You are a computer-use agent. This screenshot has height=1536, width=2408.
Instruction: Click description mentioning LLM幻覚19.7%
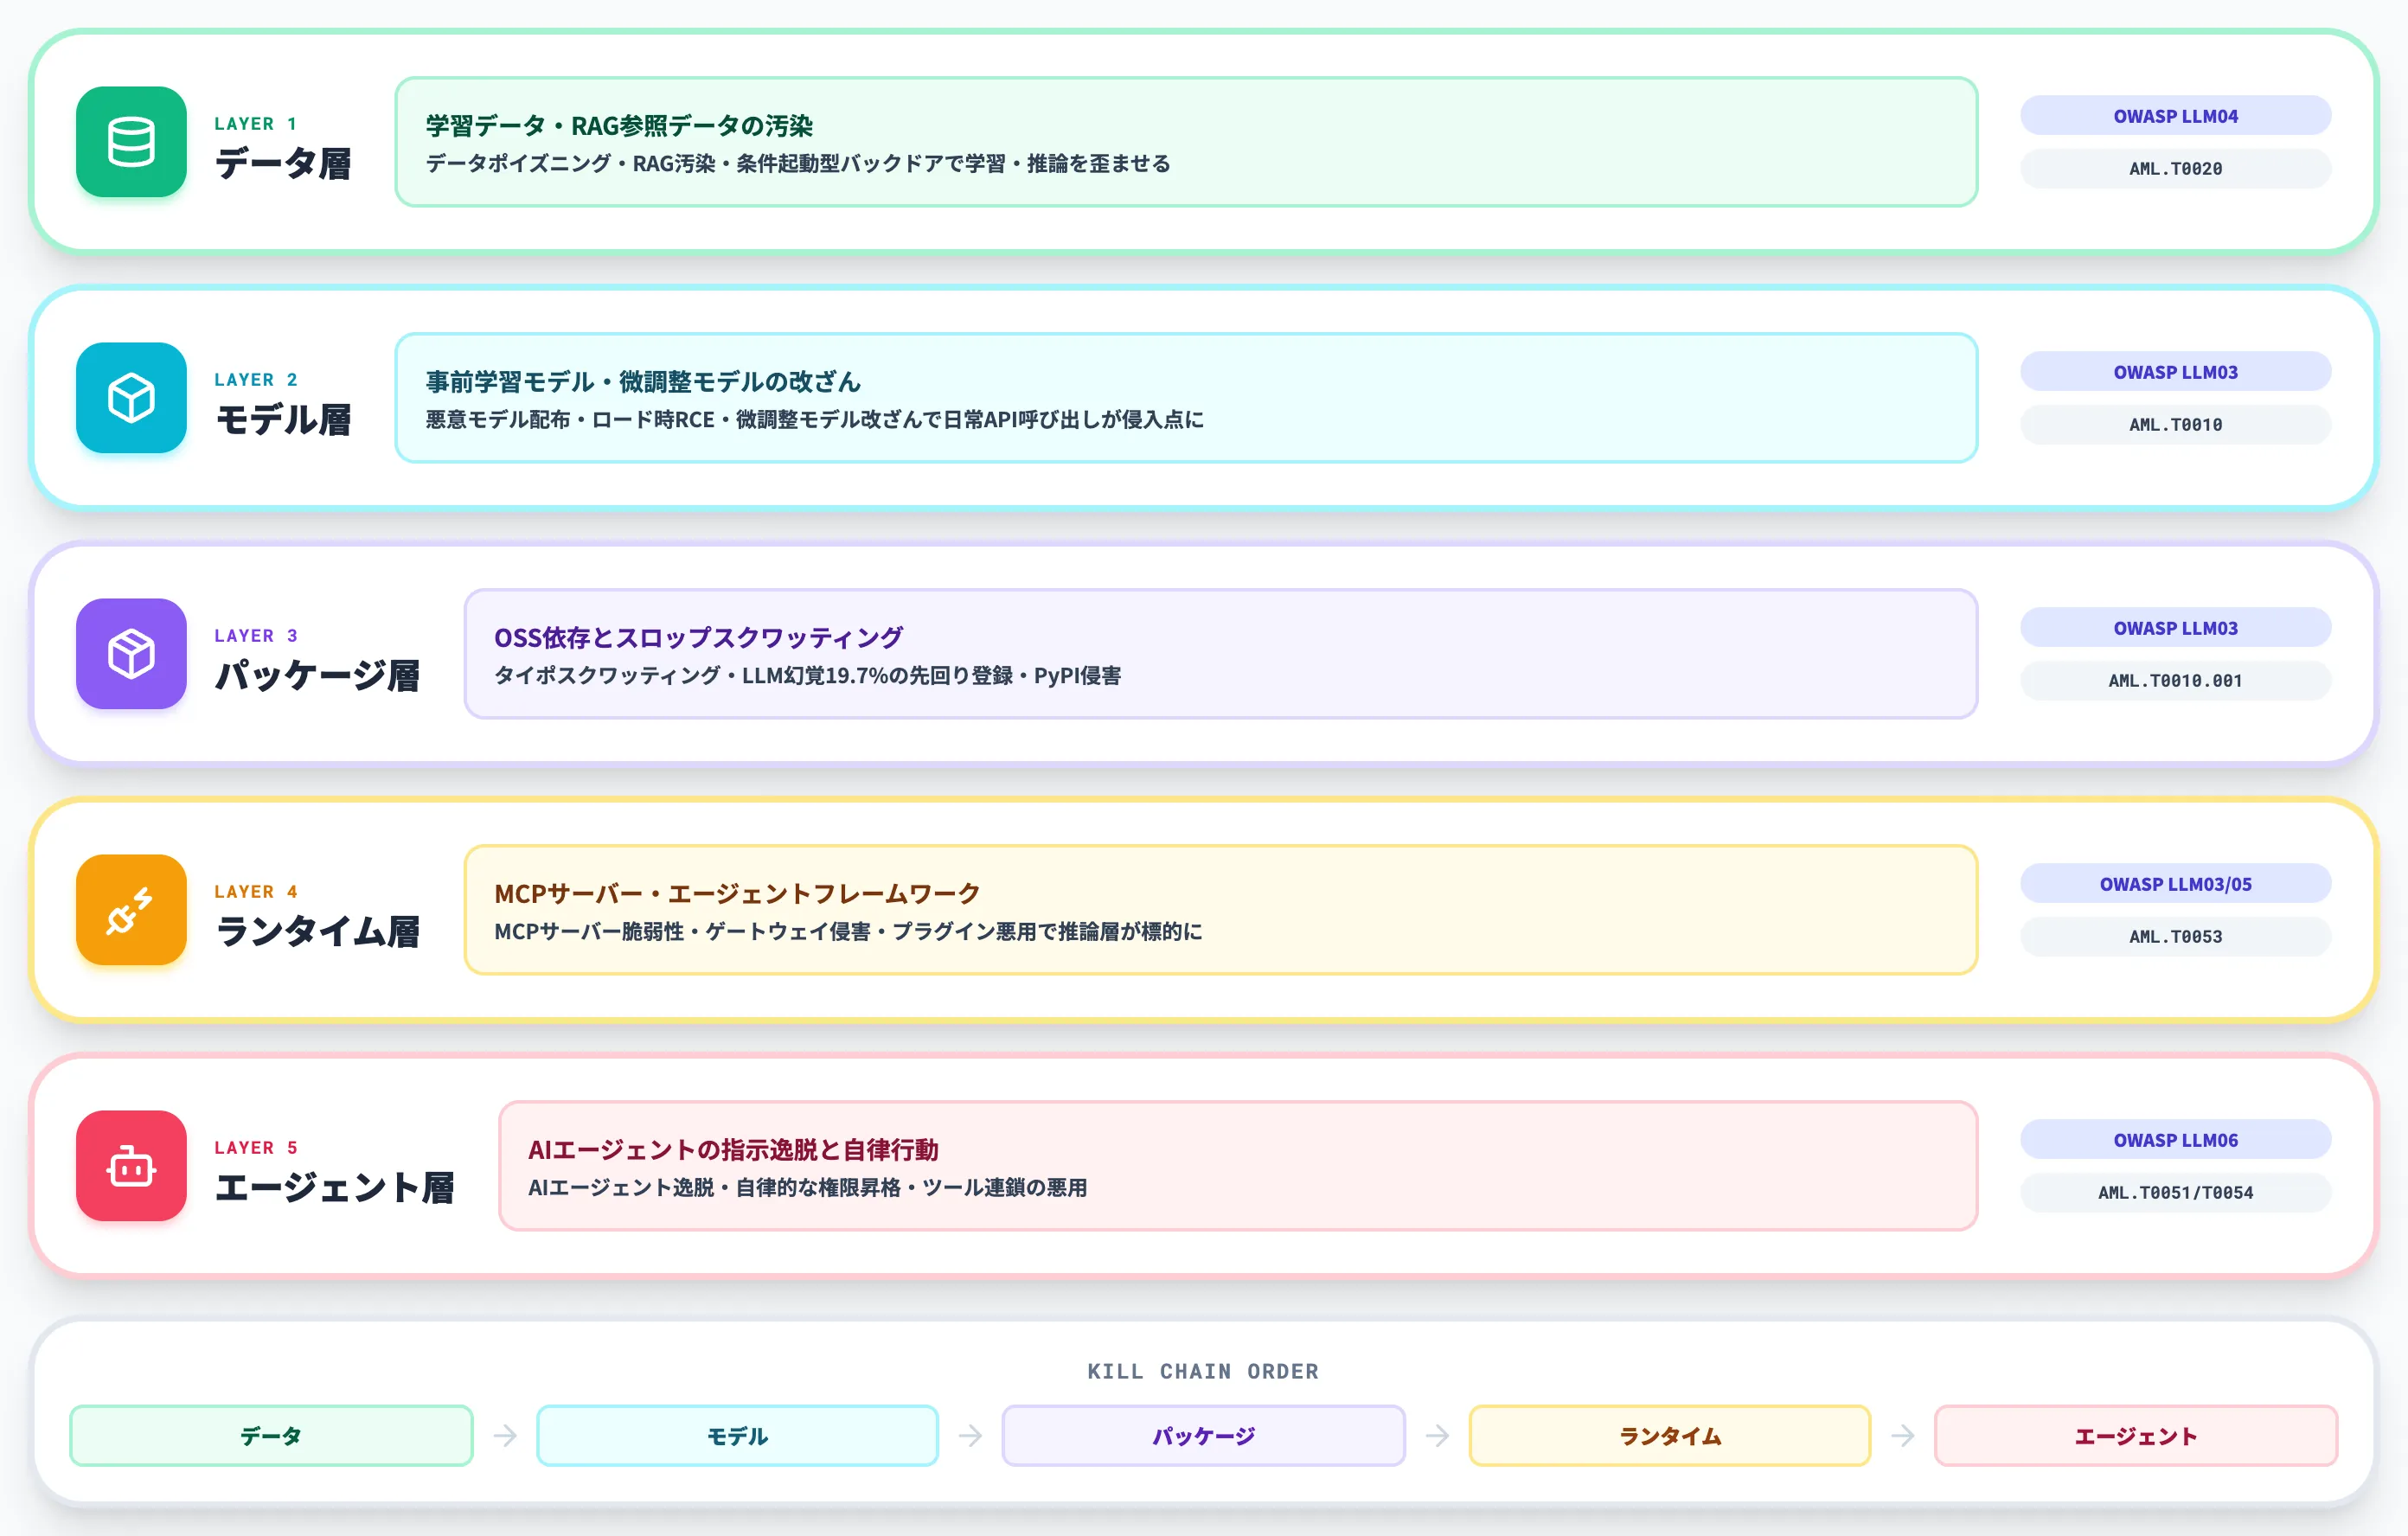807,676
